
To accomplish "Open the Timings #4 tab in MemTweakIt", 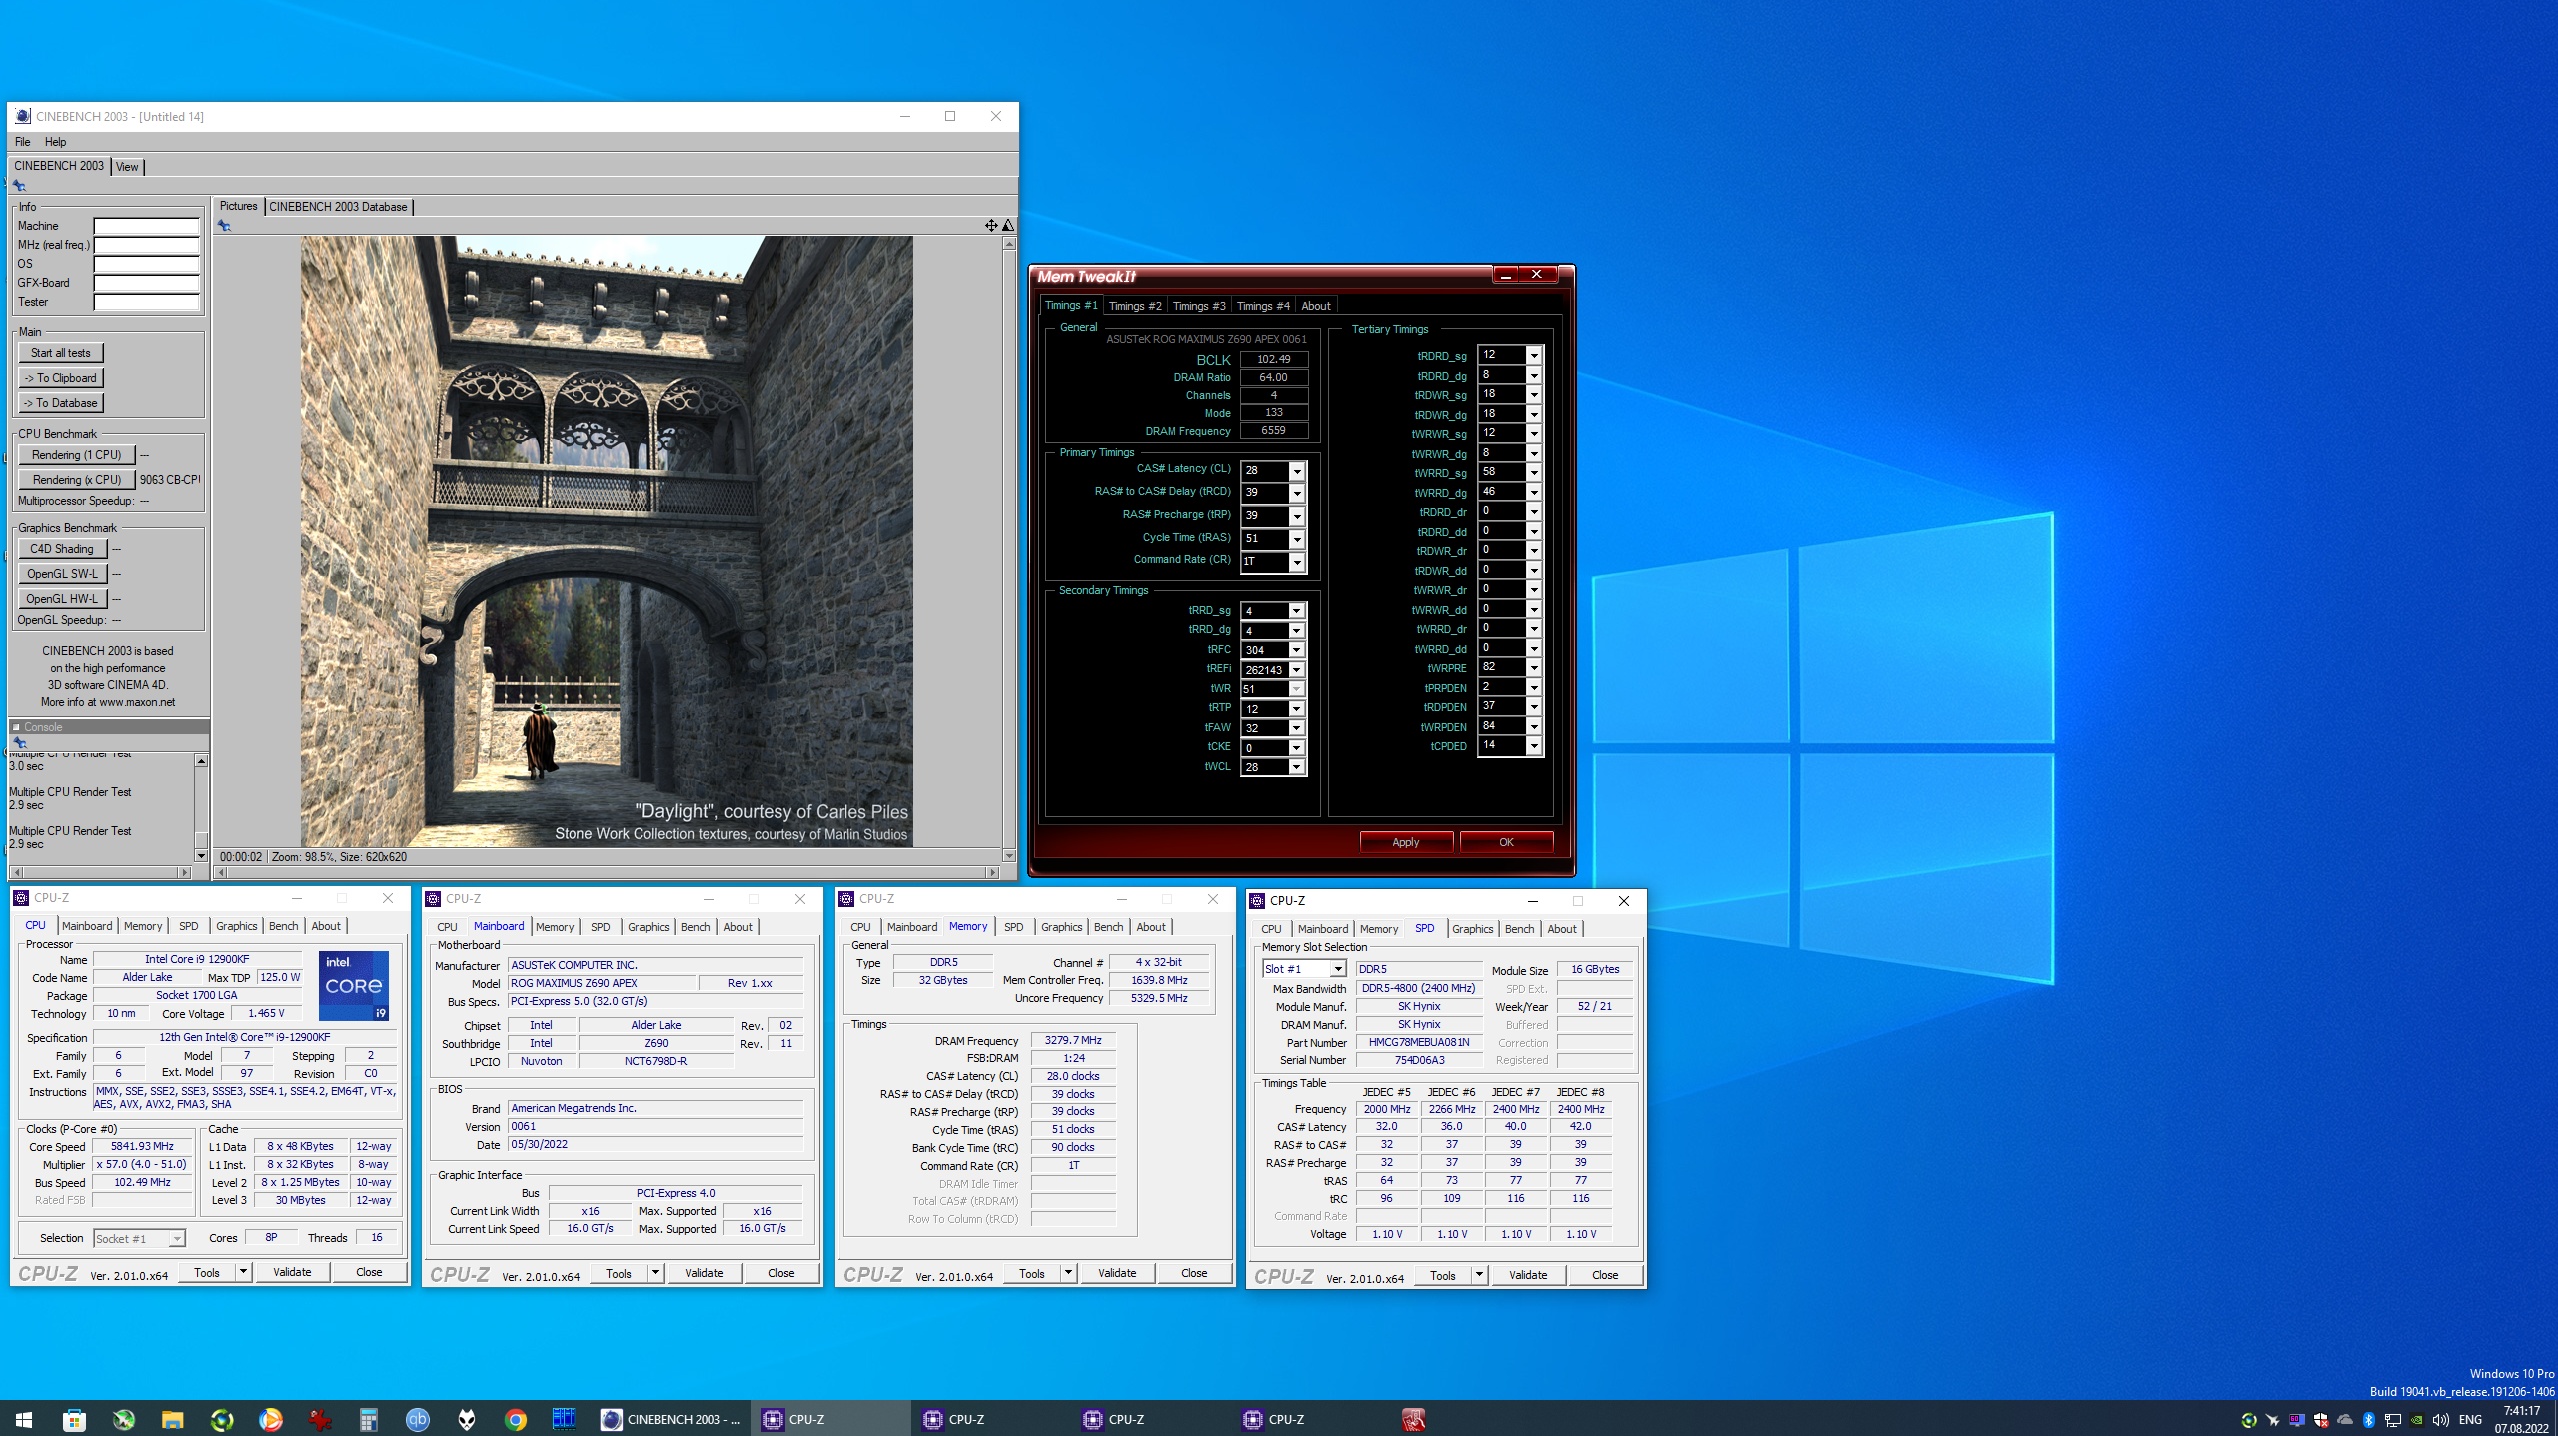I will [1262, 306].
